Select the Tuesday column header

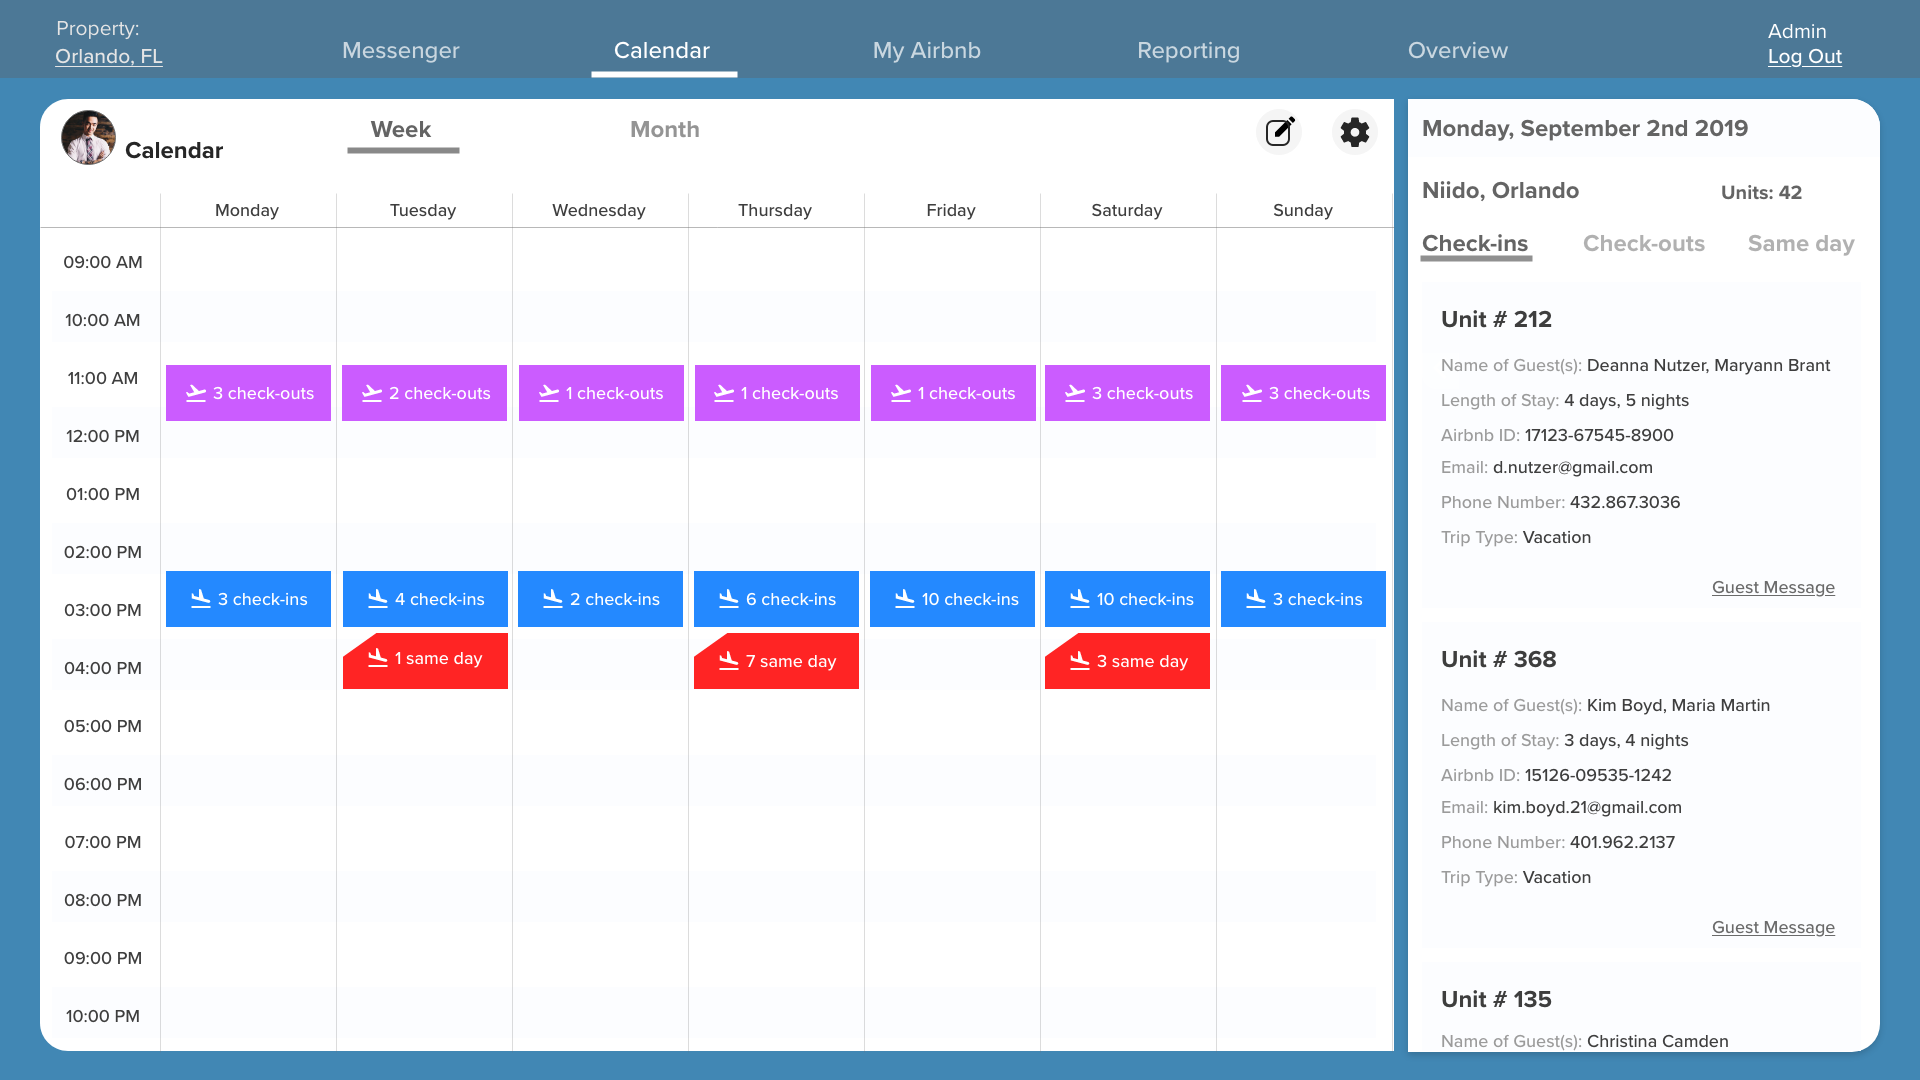click(423, 210)
